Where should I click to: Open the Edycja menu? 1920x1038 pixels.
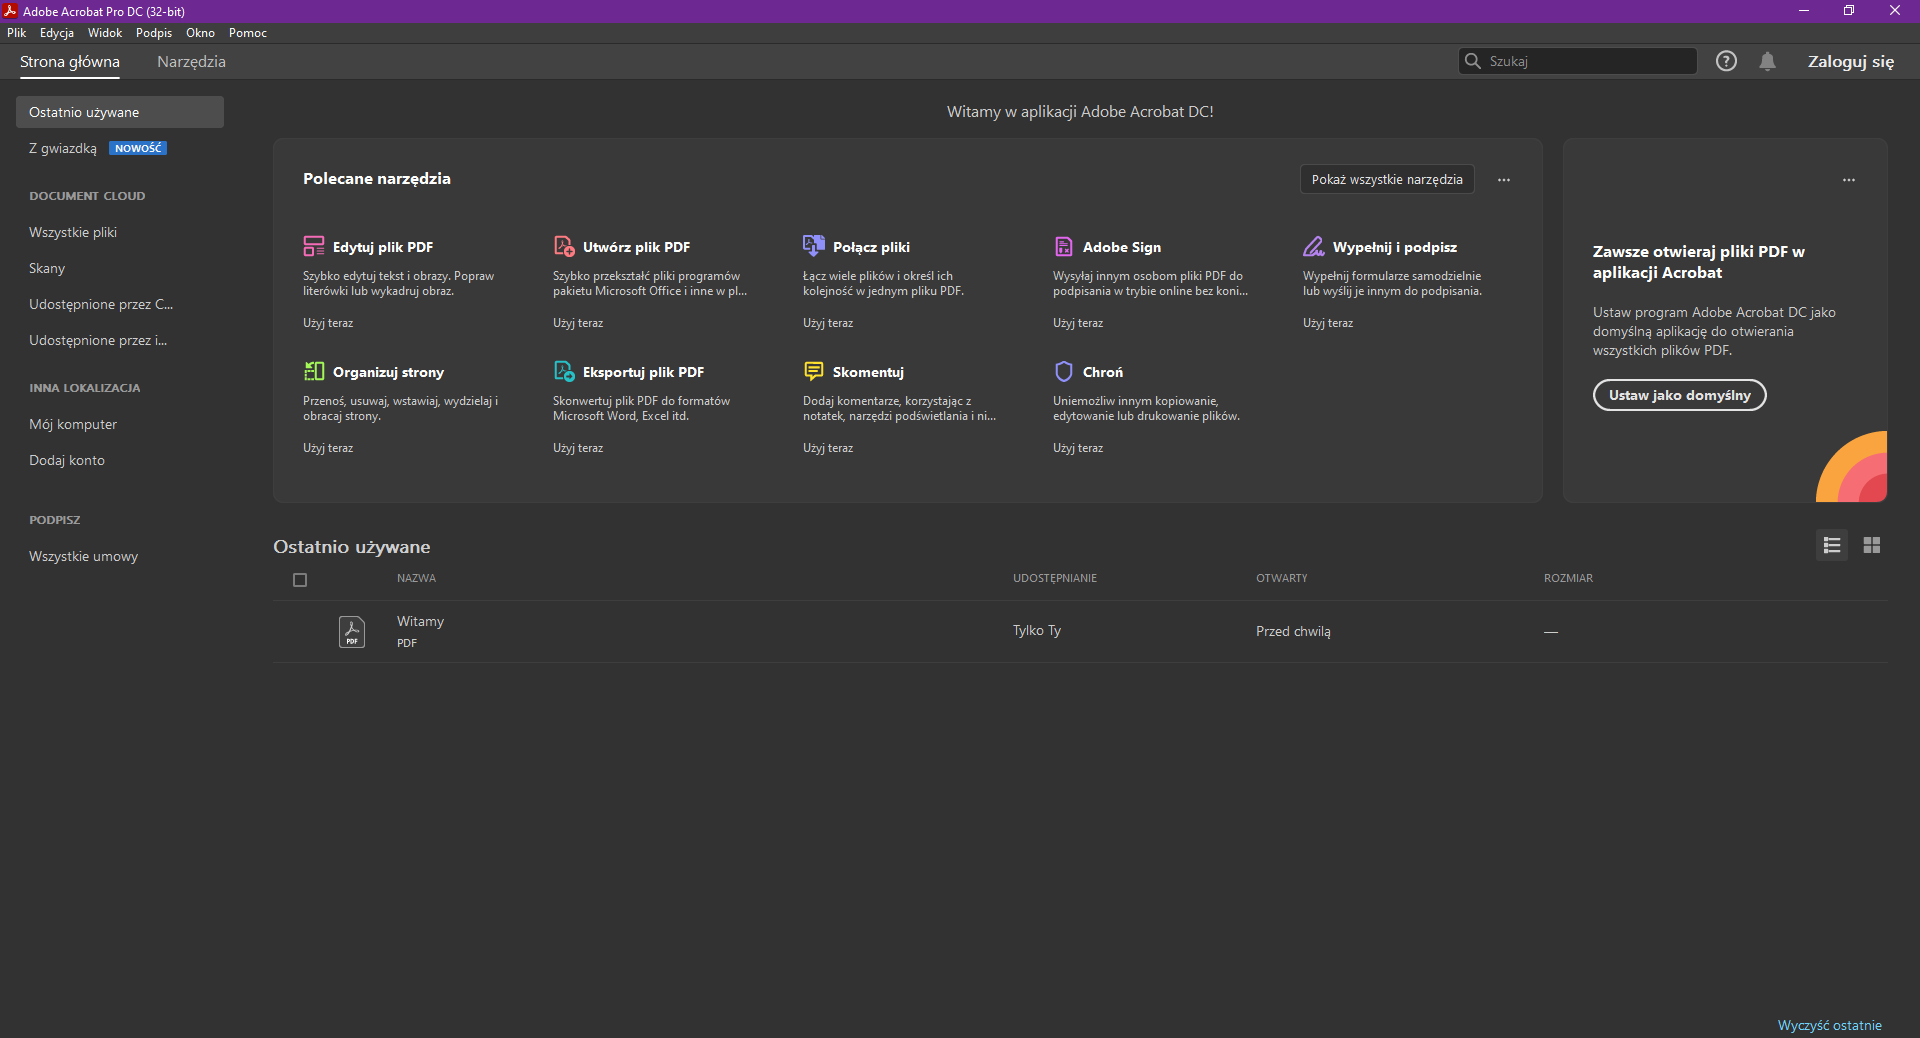tap(57, 33)
